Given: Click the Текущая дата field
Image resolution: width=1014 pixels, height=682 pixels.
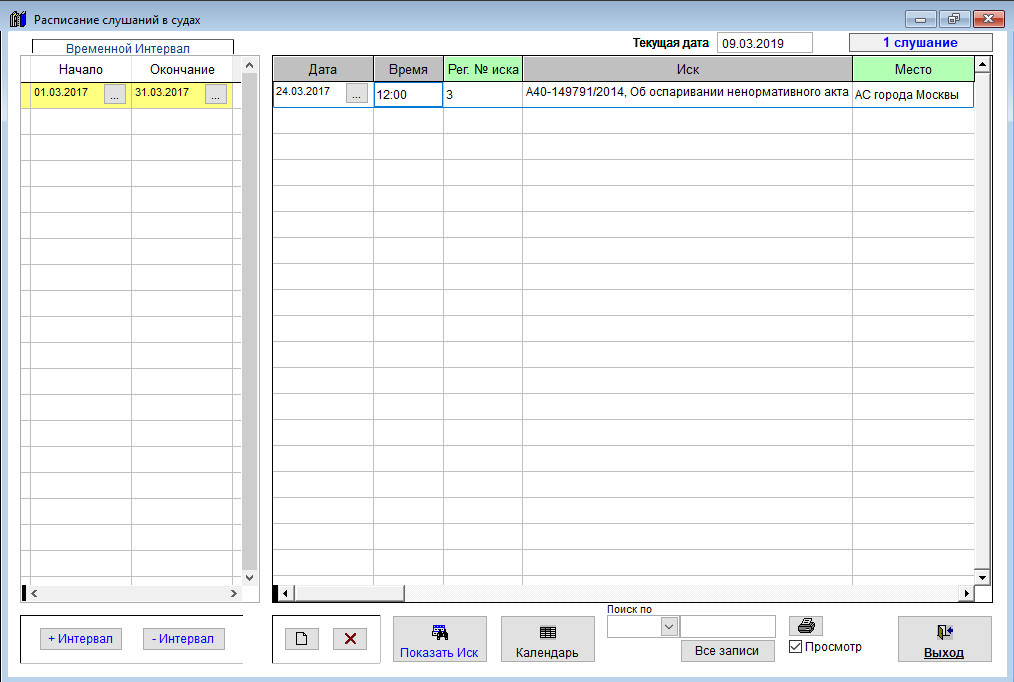Looking at the screenshot, I should pyautogui.click(x=764, y=43).
